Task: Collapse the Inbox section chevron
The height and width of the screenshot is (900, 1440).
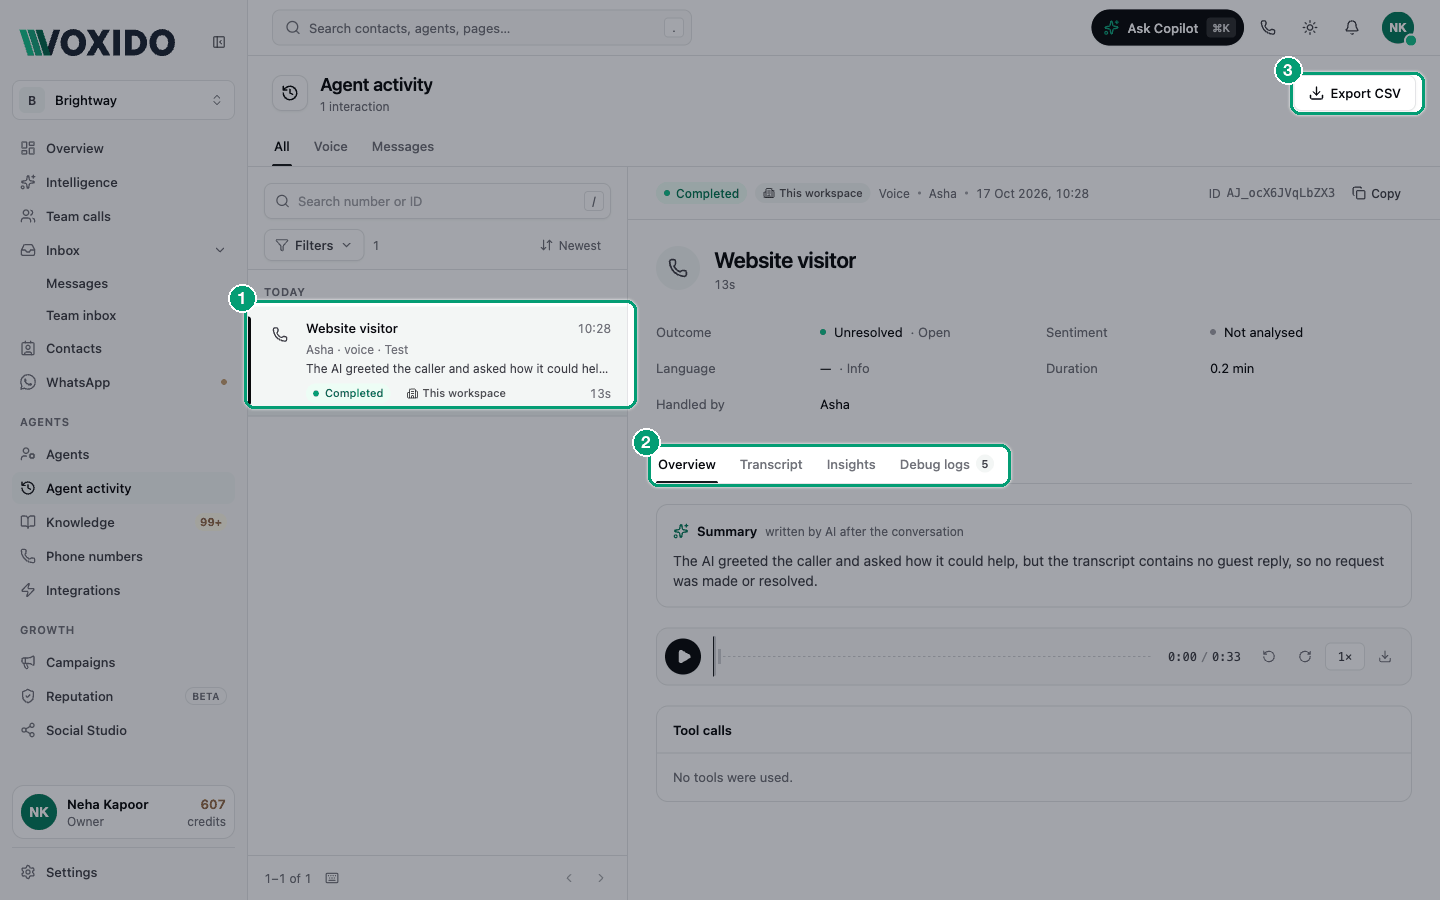Action: [x=220, y=250]
